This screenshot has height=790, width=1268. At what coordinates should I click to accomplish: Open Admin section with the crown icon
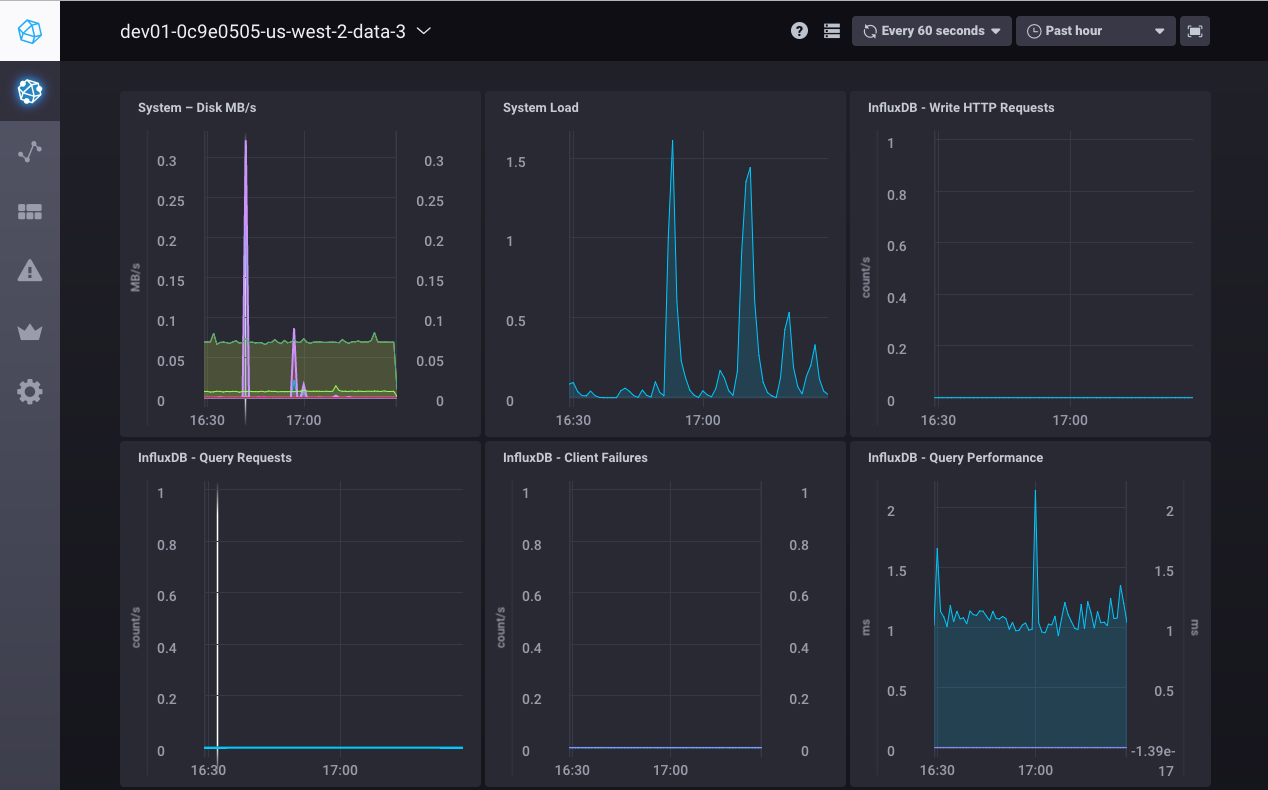[x=30, y=332]
